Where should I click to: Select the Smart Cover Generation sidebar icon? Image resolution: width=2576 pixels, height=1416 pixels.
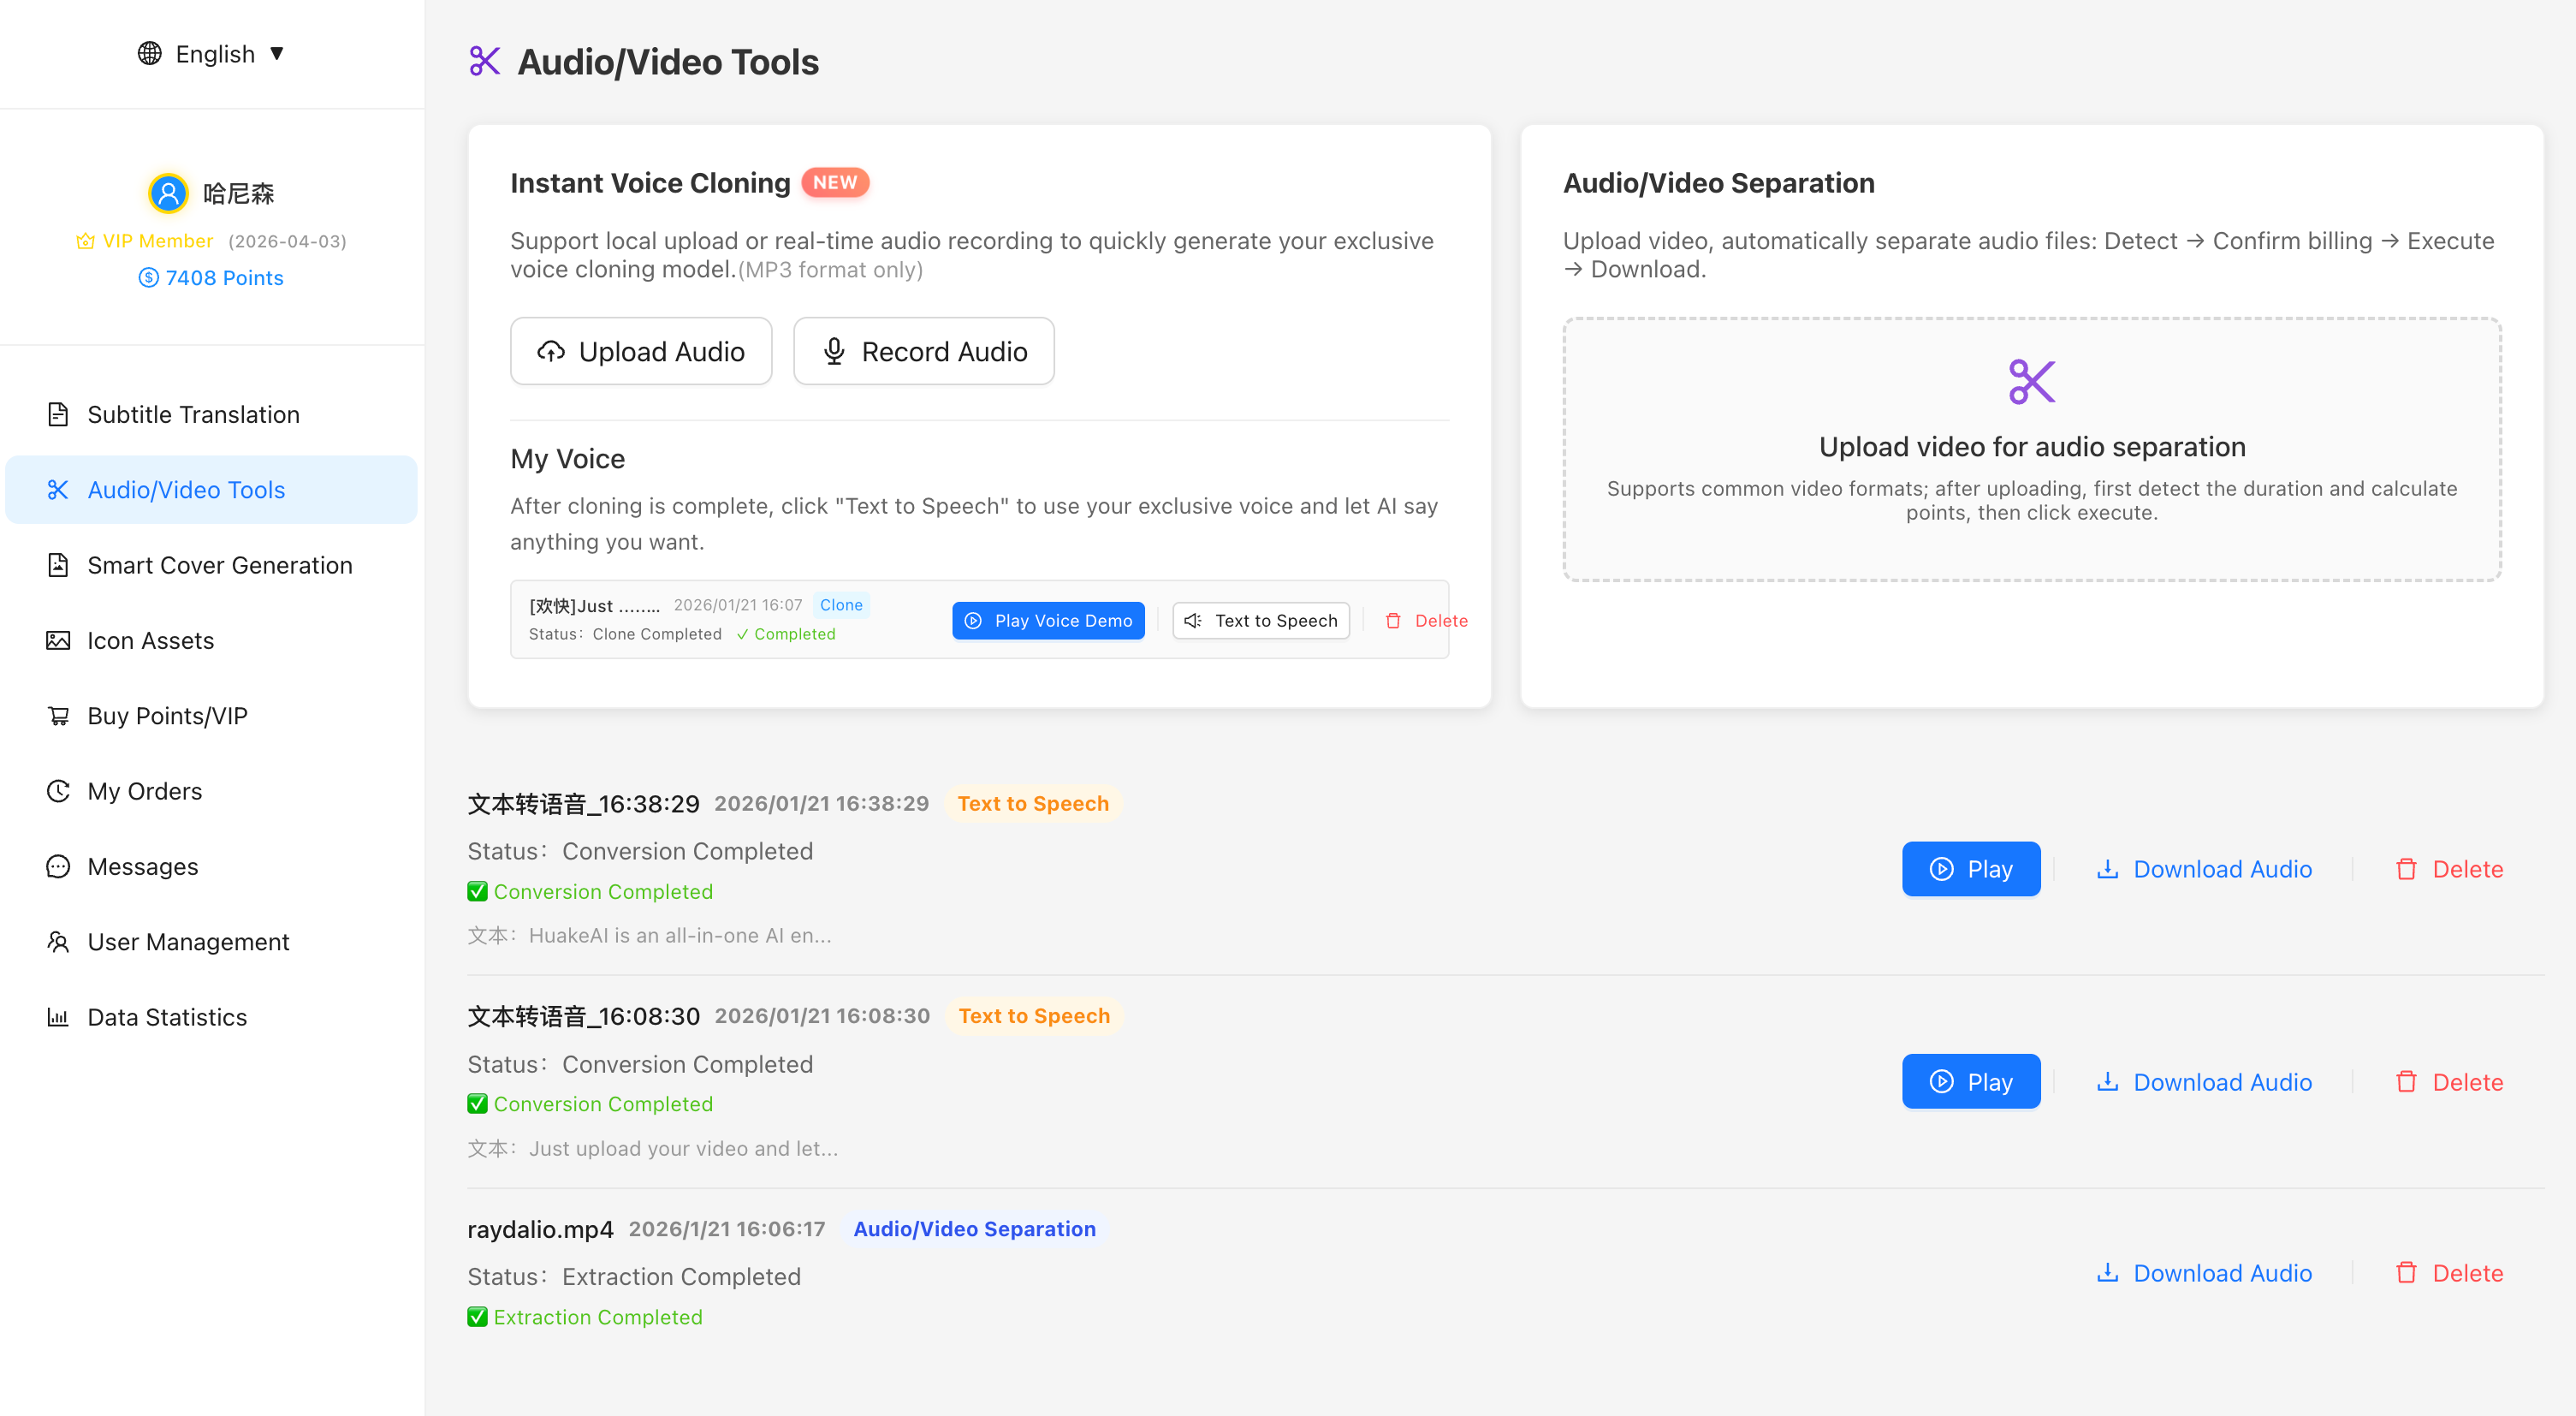pyautogui.click(x=58, y=564)
